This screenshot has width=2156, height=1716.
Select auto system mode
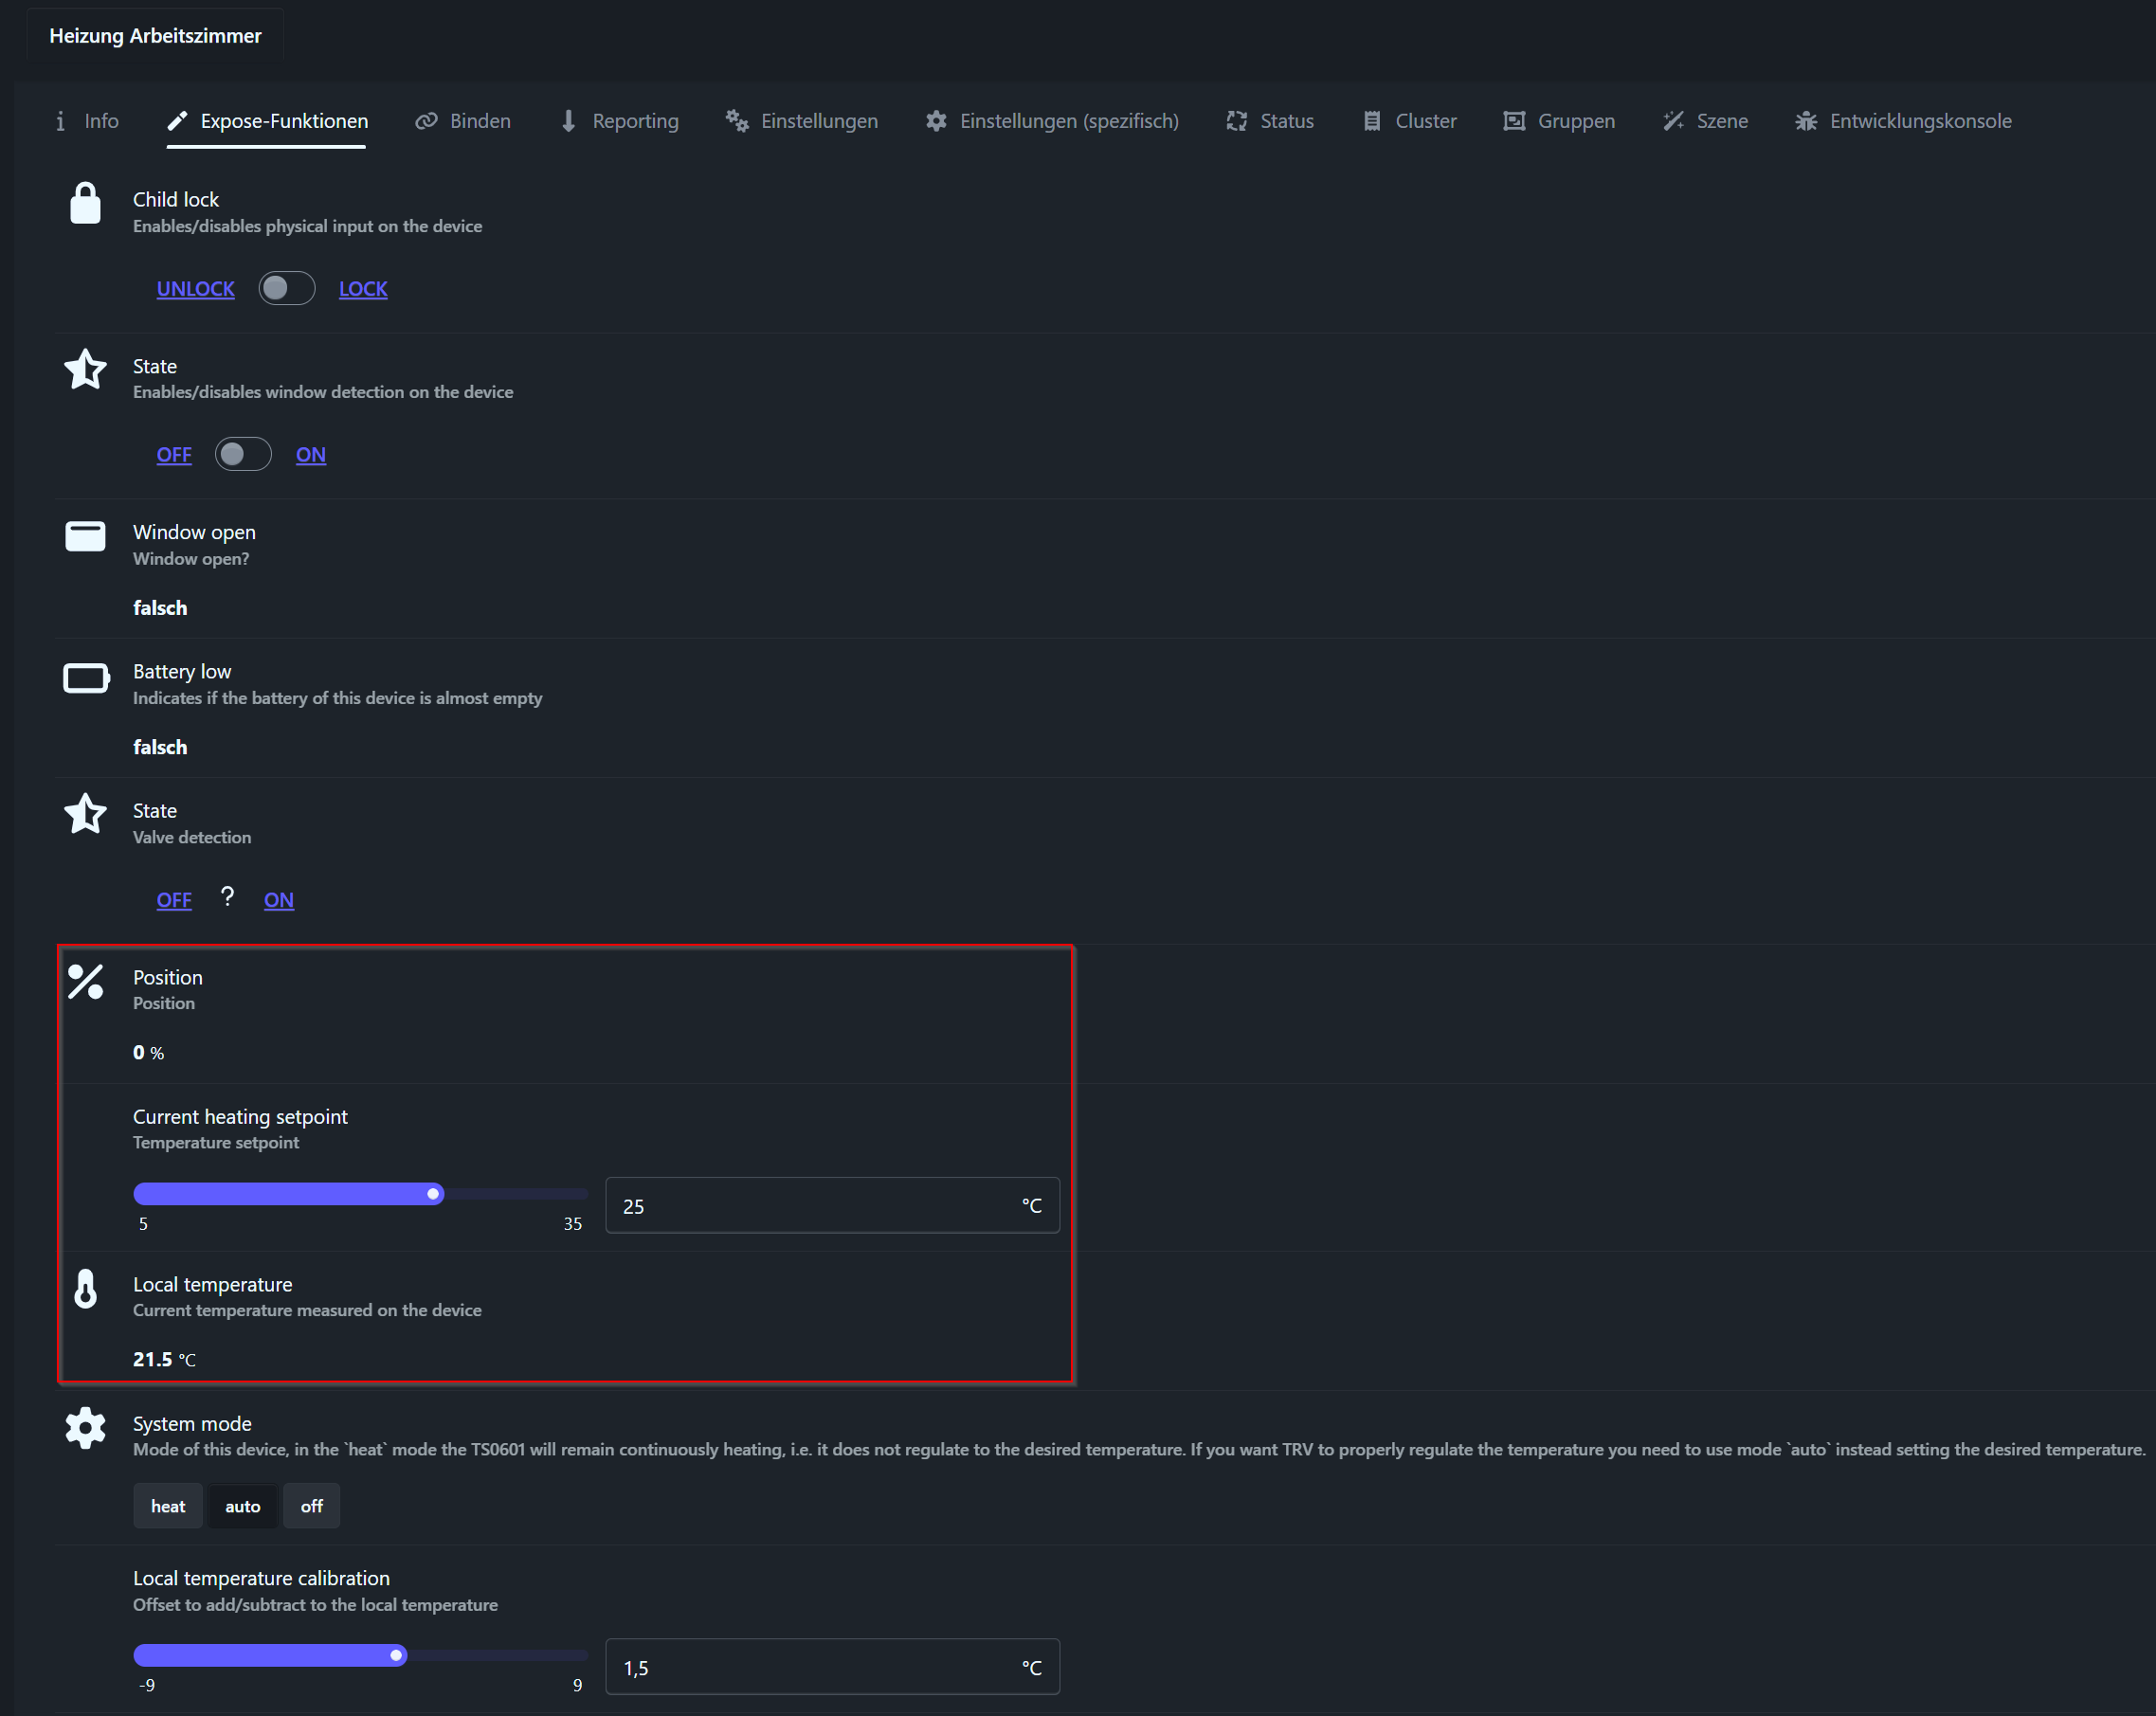(x=242, y=1506)
